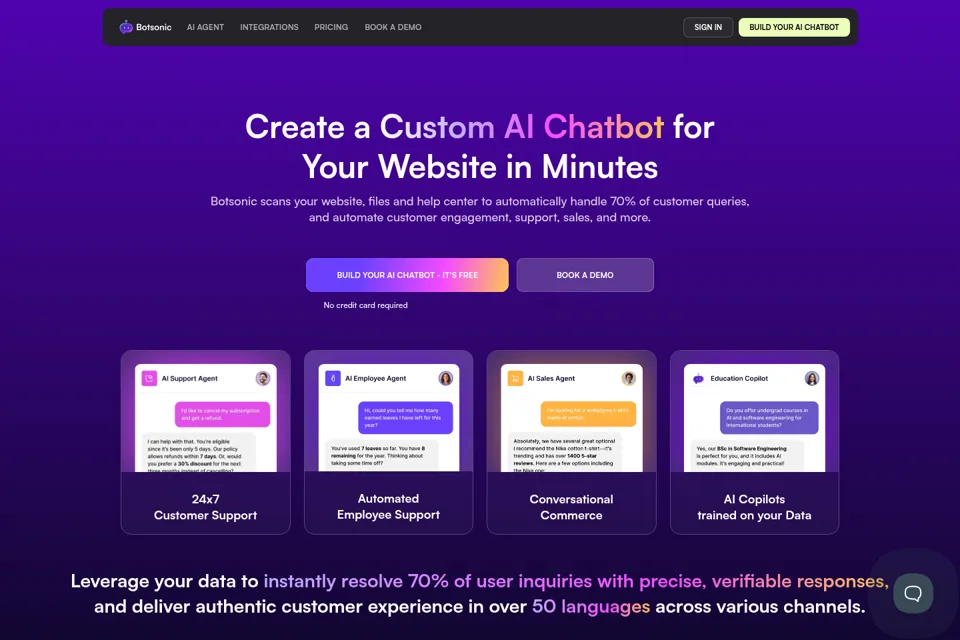Click the '50 languages' highlighted text
The image size is (960, 640).
point(591,606)
